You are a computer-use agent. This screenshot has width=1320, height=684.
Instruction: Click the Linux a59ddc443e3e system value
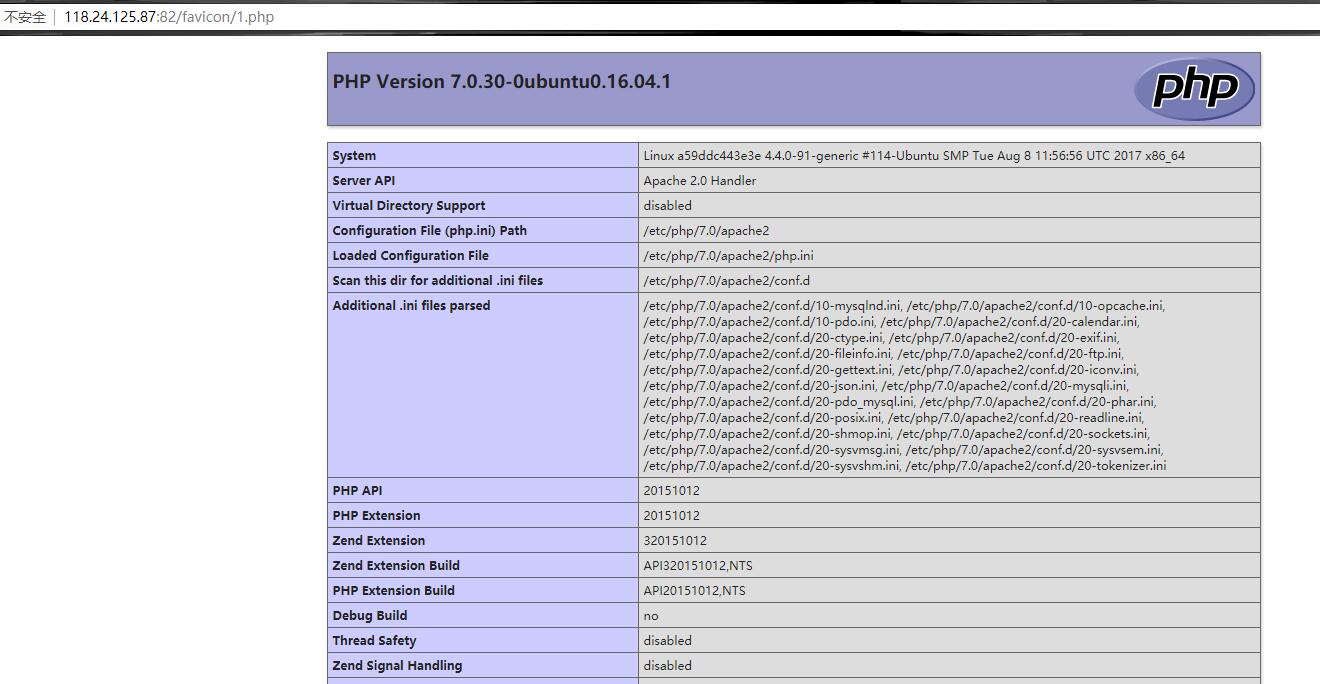pyautogui.click(x=913, y=156)
